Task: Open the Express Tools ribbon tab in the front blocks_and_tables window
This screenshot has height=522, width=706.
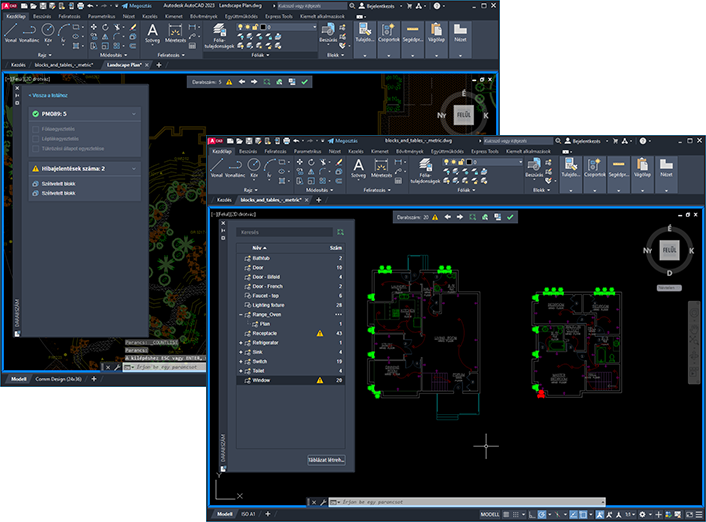Action: [484, 151]
